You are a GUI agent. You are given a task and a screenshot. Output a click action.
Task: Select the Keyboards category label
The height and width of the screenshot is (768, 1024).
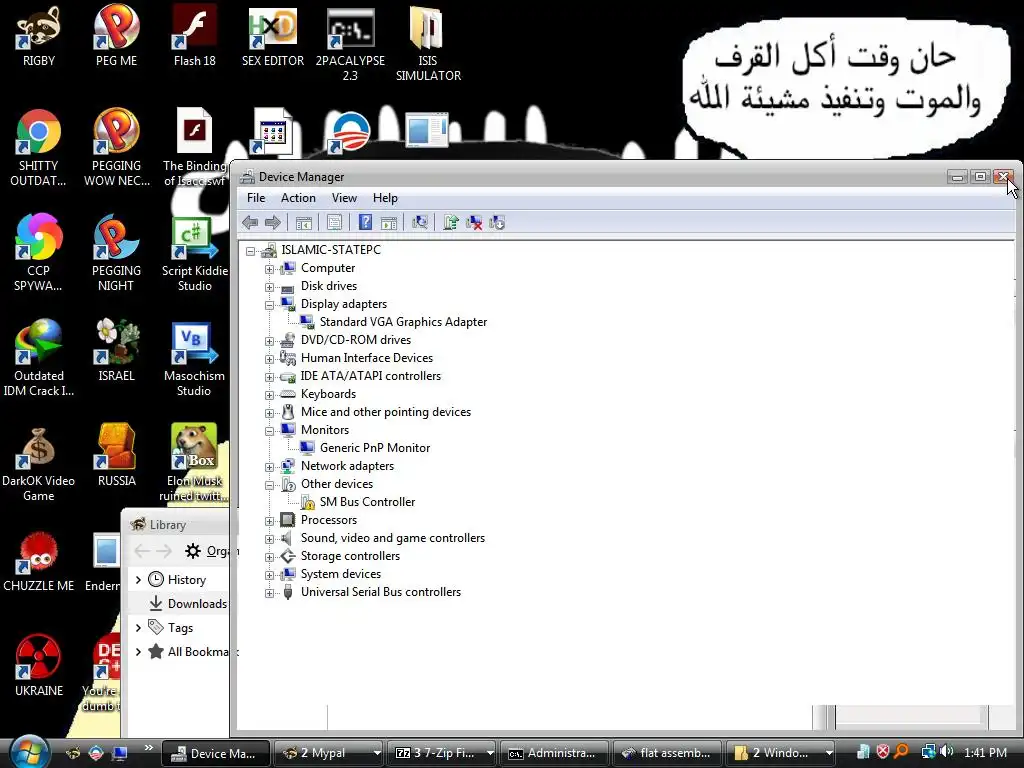point(328,394)
